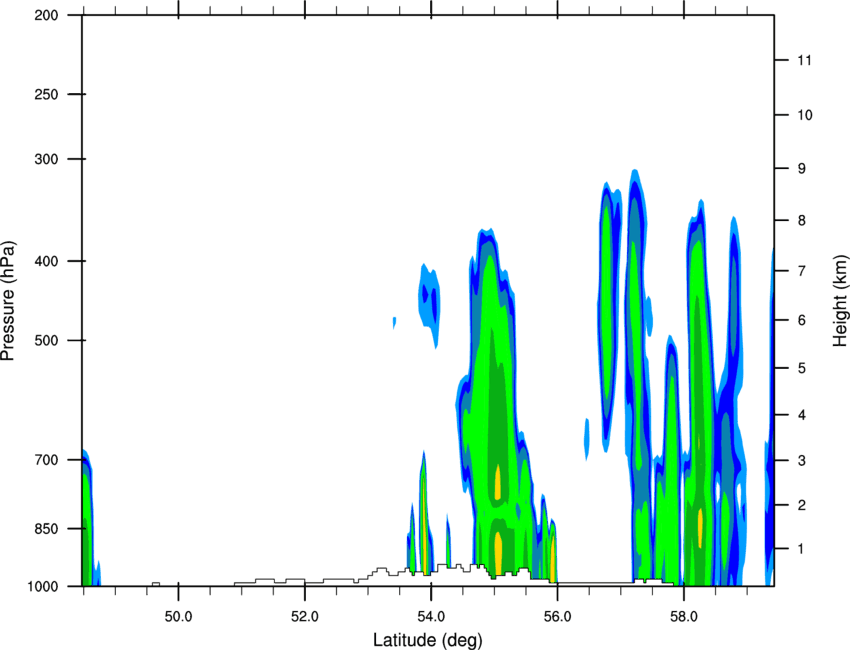Click the 8 km height label

802,221
